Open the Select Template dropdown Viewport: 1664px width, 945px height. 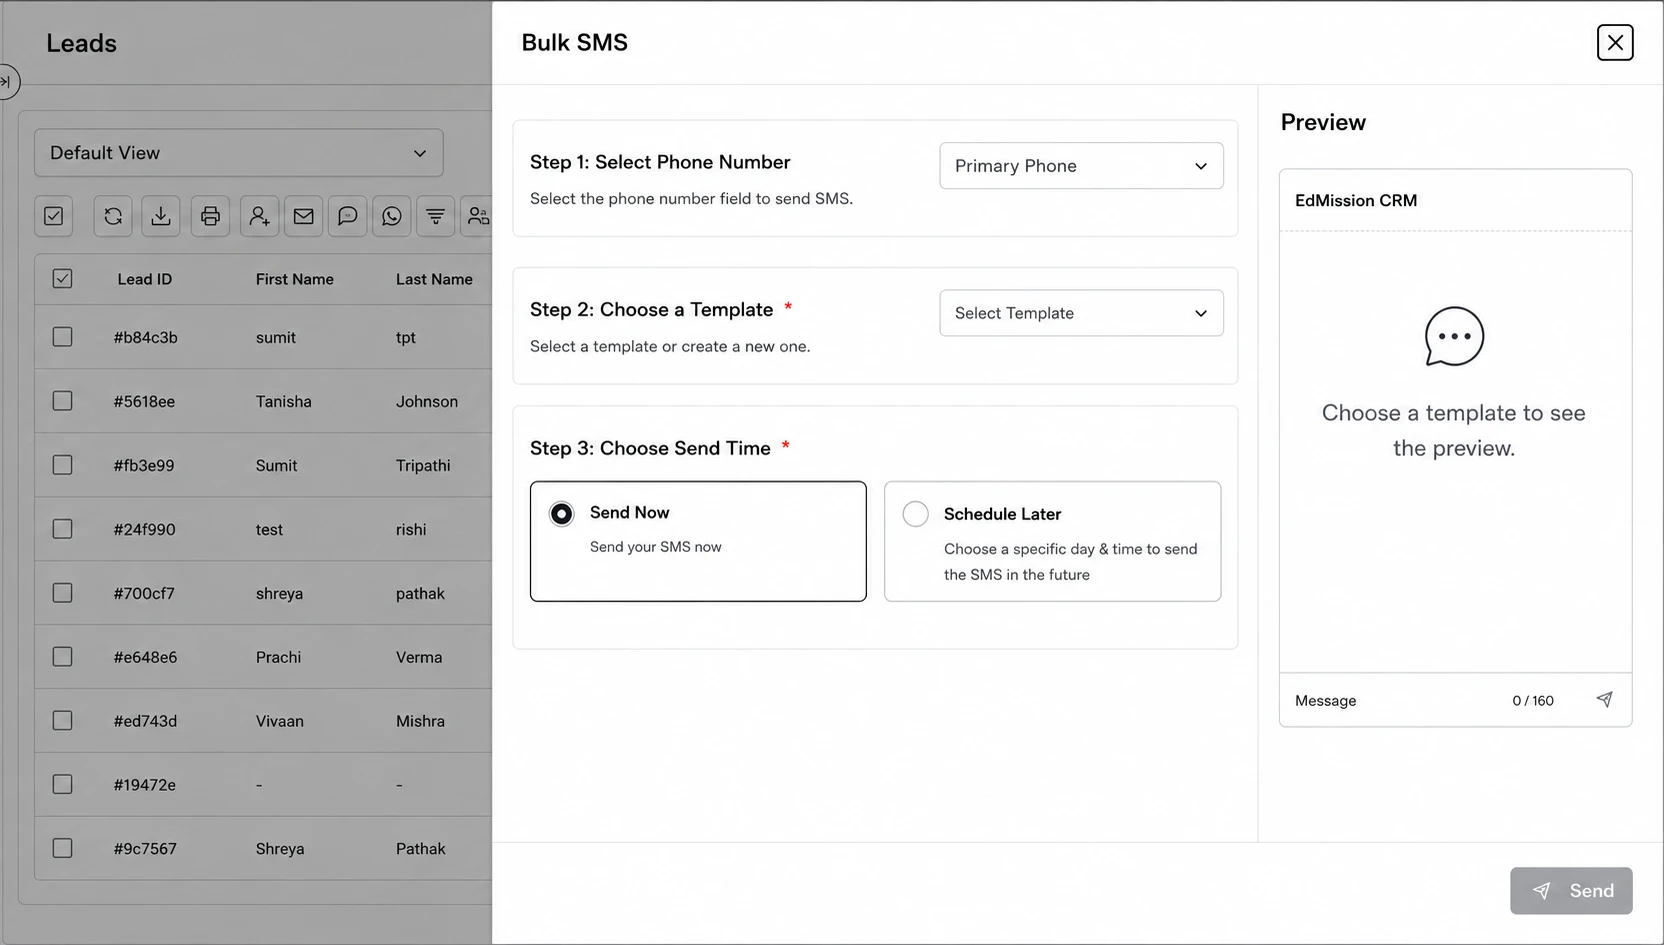click(x=1081, y=313)
